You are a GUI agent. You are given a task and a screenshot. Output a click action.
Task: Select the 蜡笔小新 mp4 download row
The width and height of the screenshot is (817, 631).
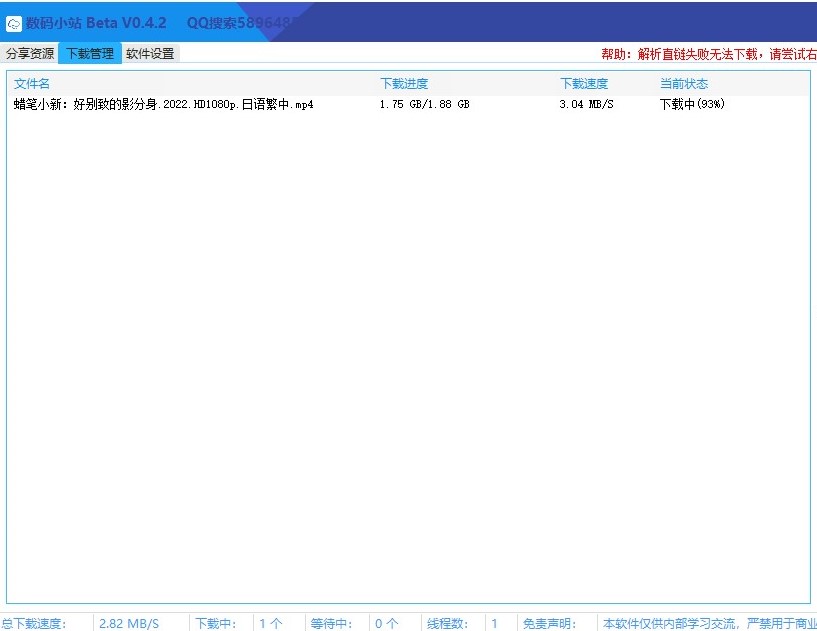(x=164, y=104)
